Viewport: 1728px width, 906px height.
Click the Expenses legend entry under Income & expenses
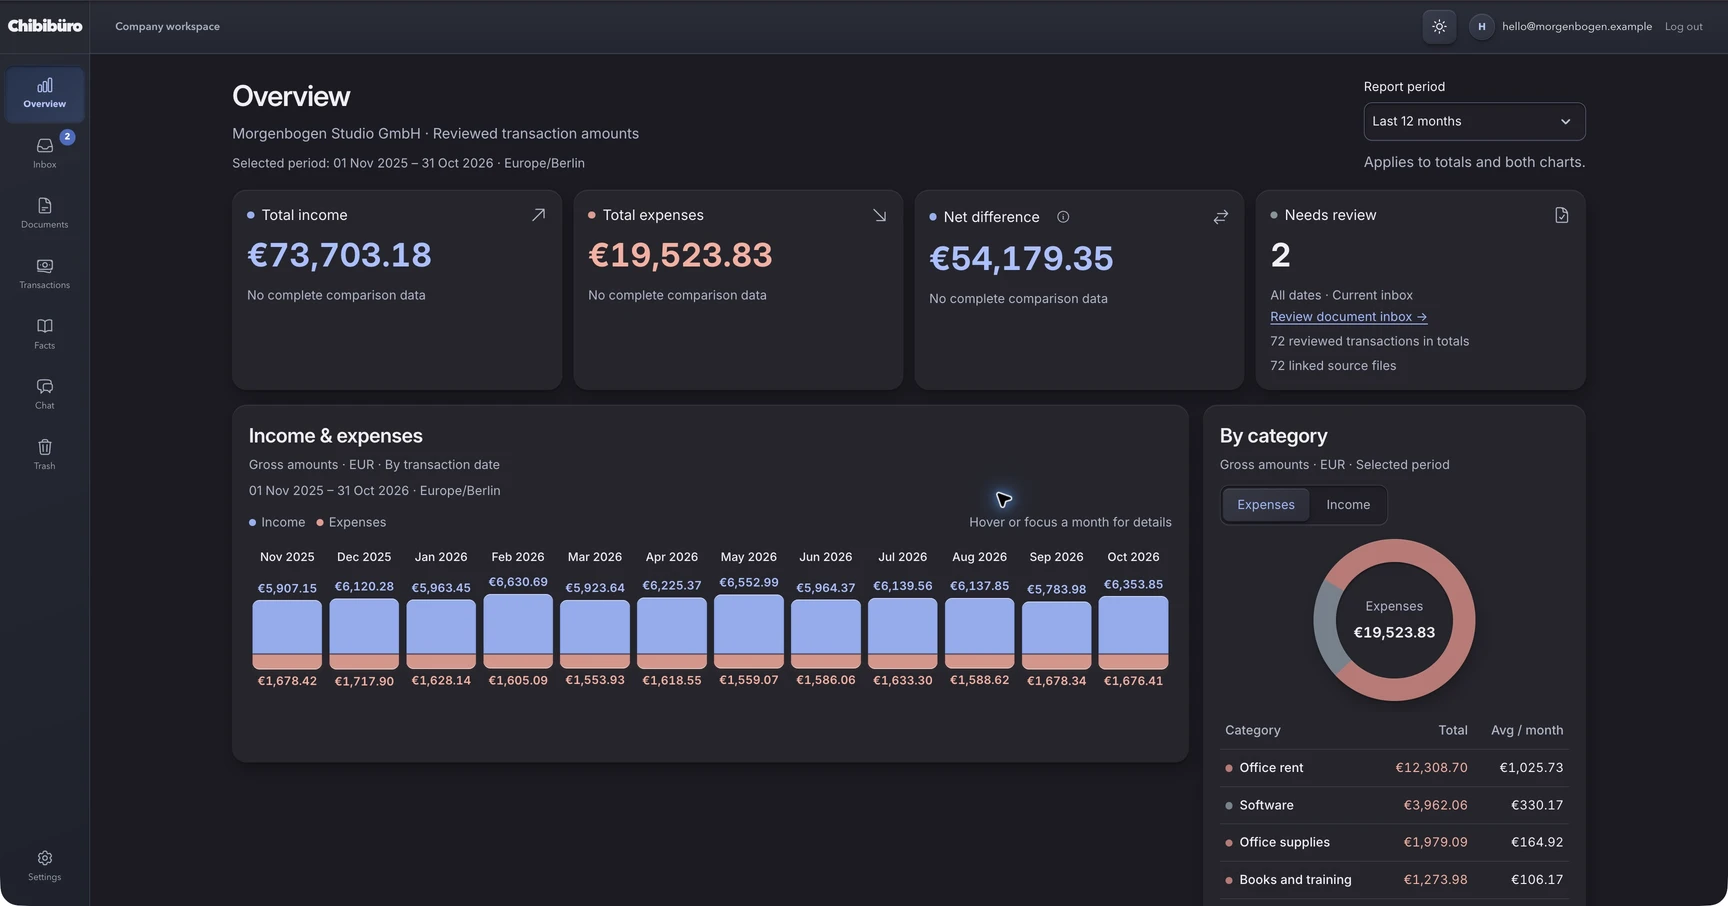click(351, 522)
